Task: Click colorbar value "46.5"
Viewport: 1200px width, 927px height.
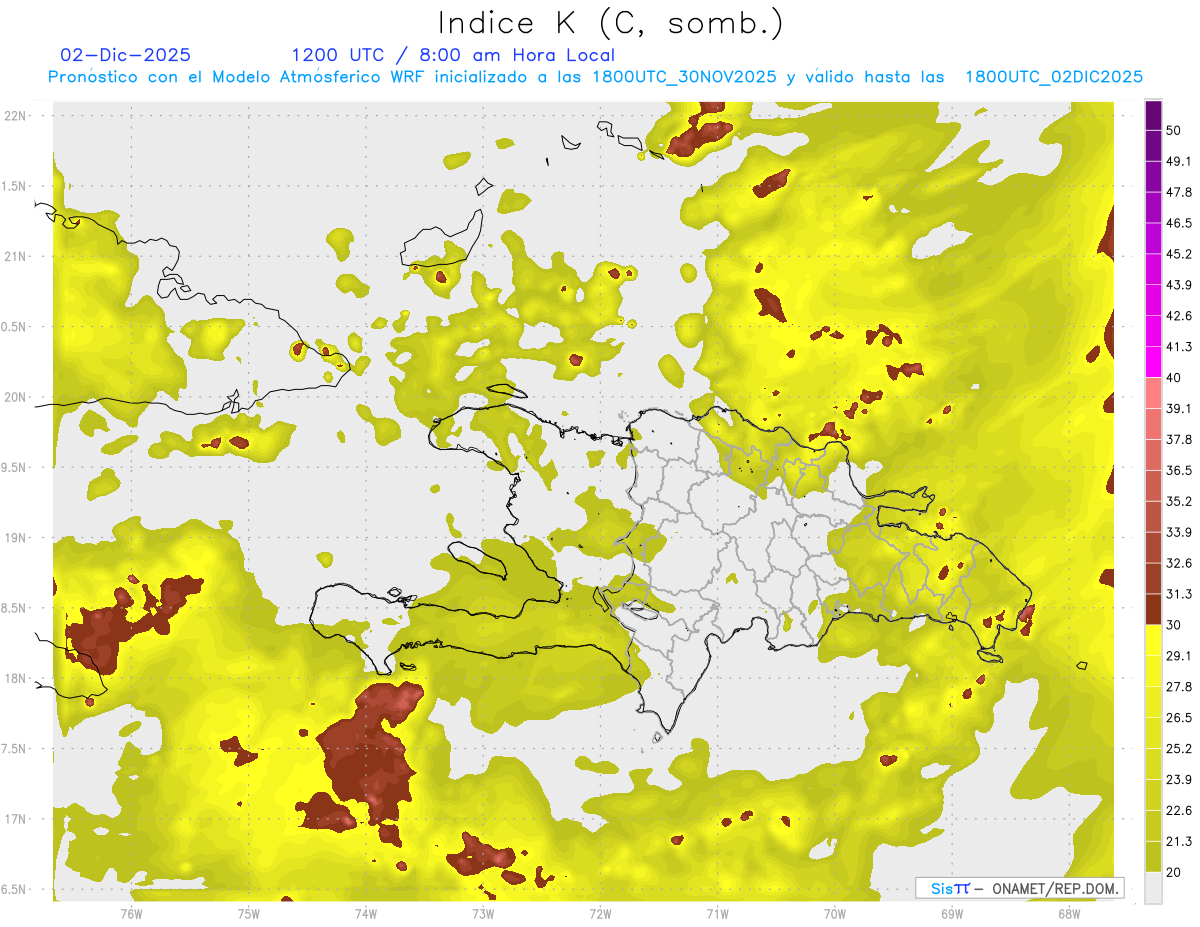Action: point(1179,223)
